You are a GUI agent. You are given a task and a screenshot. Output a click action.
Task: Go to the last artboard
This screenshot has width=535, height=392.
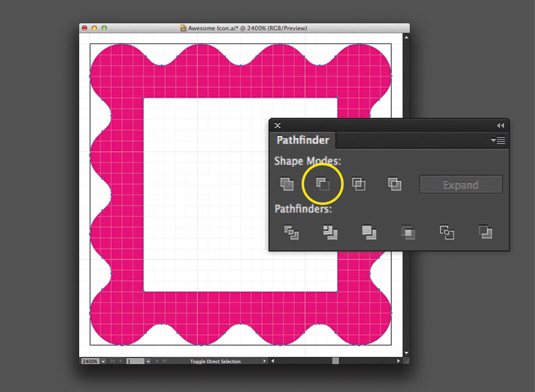pos(165,361)
